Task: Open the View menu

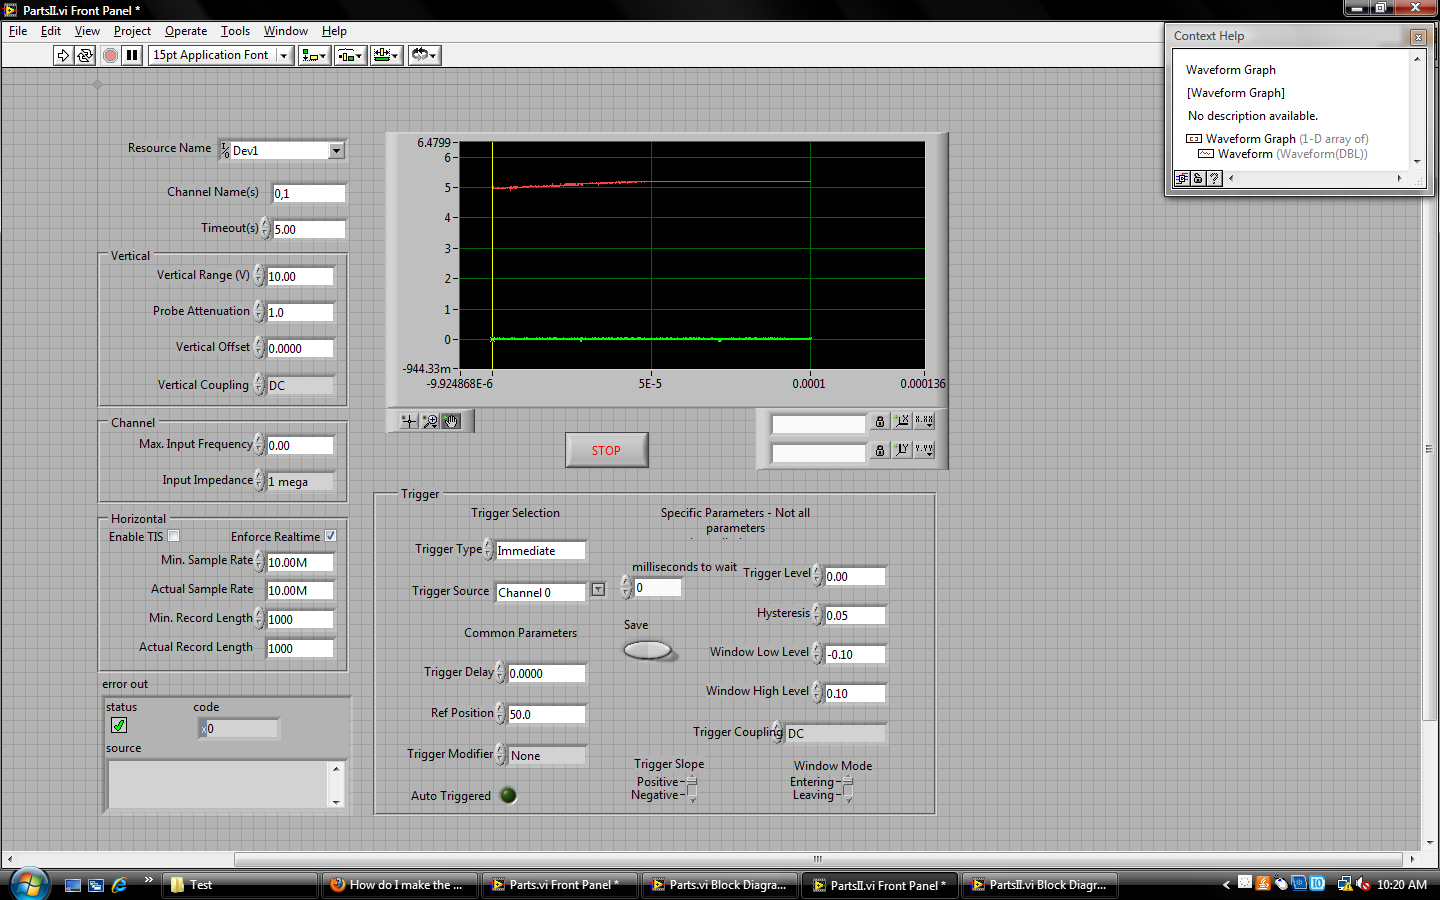Action: [x=88, y=31]
